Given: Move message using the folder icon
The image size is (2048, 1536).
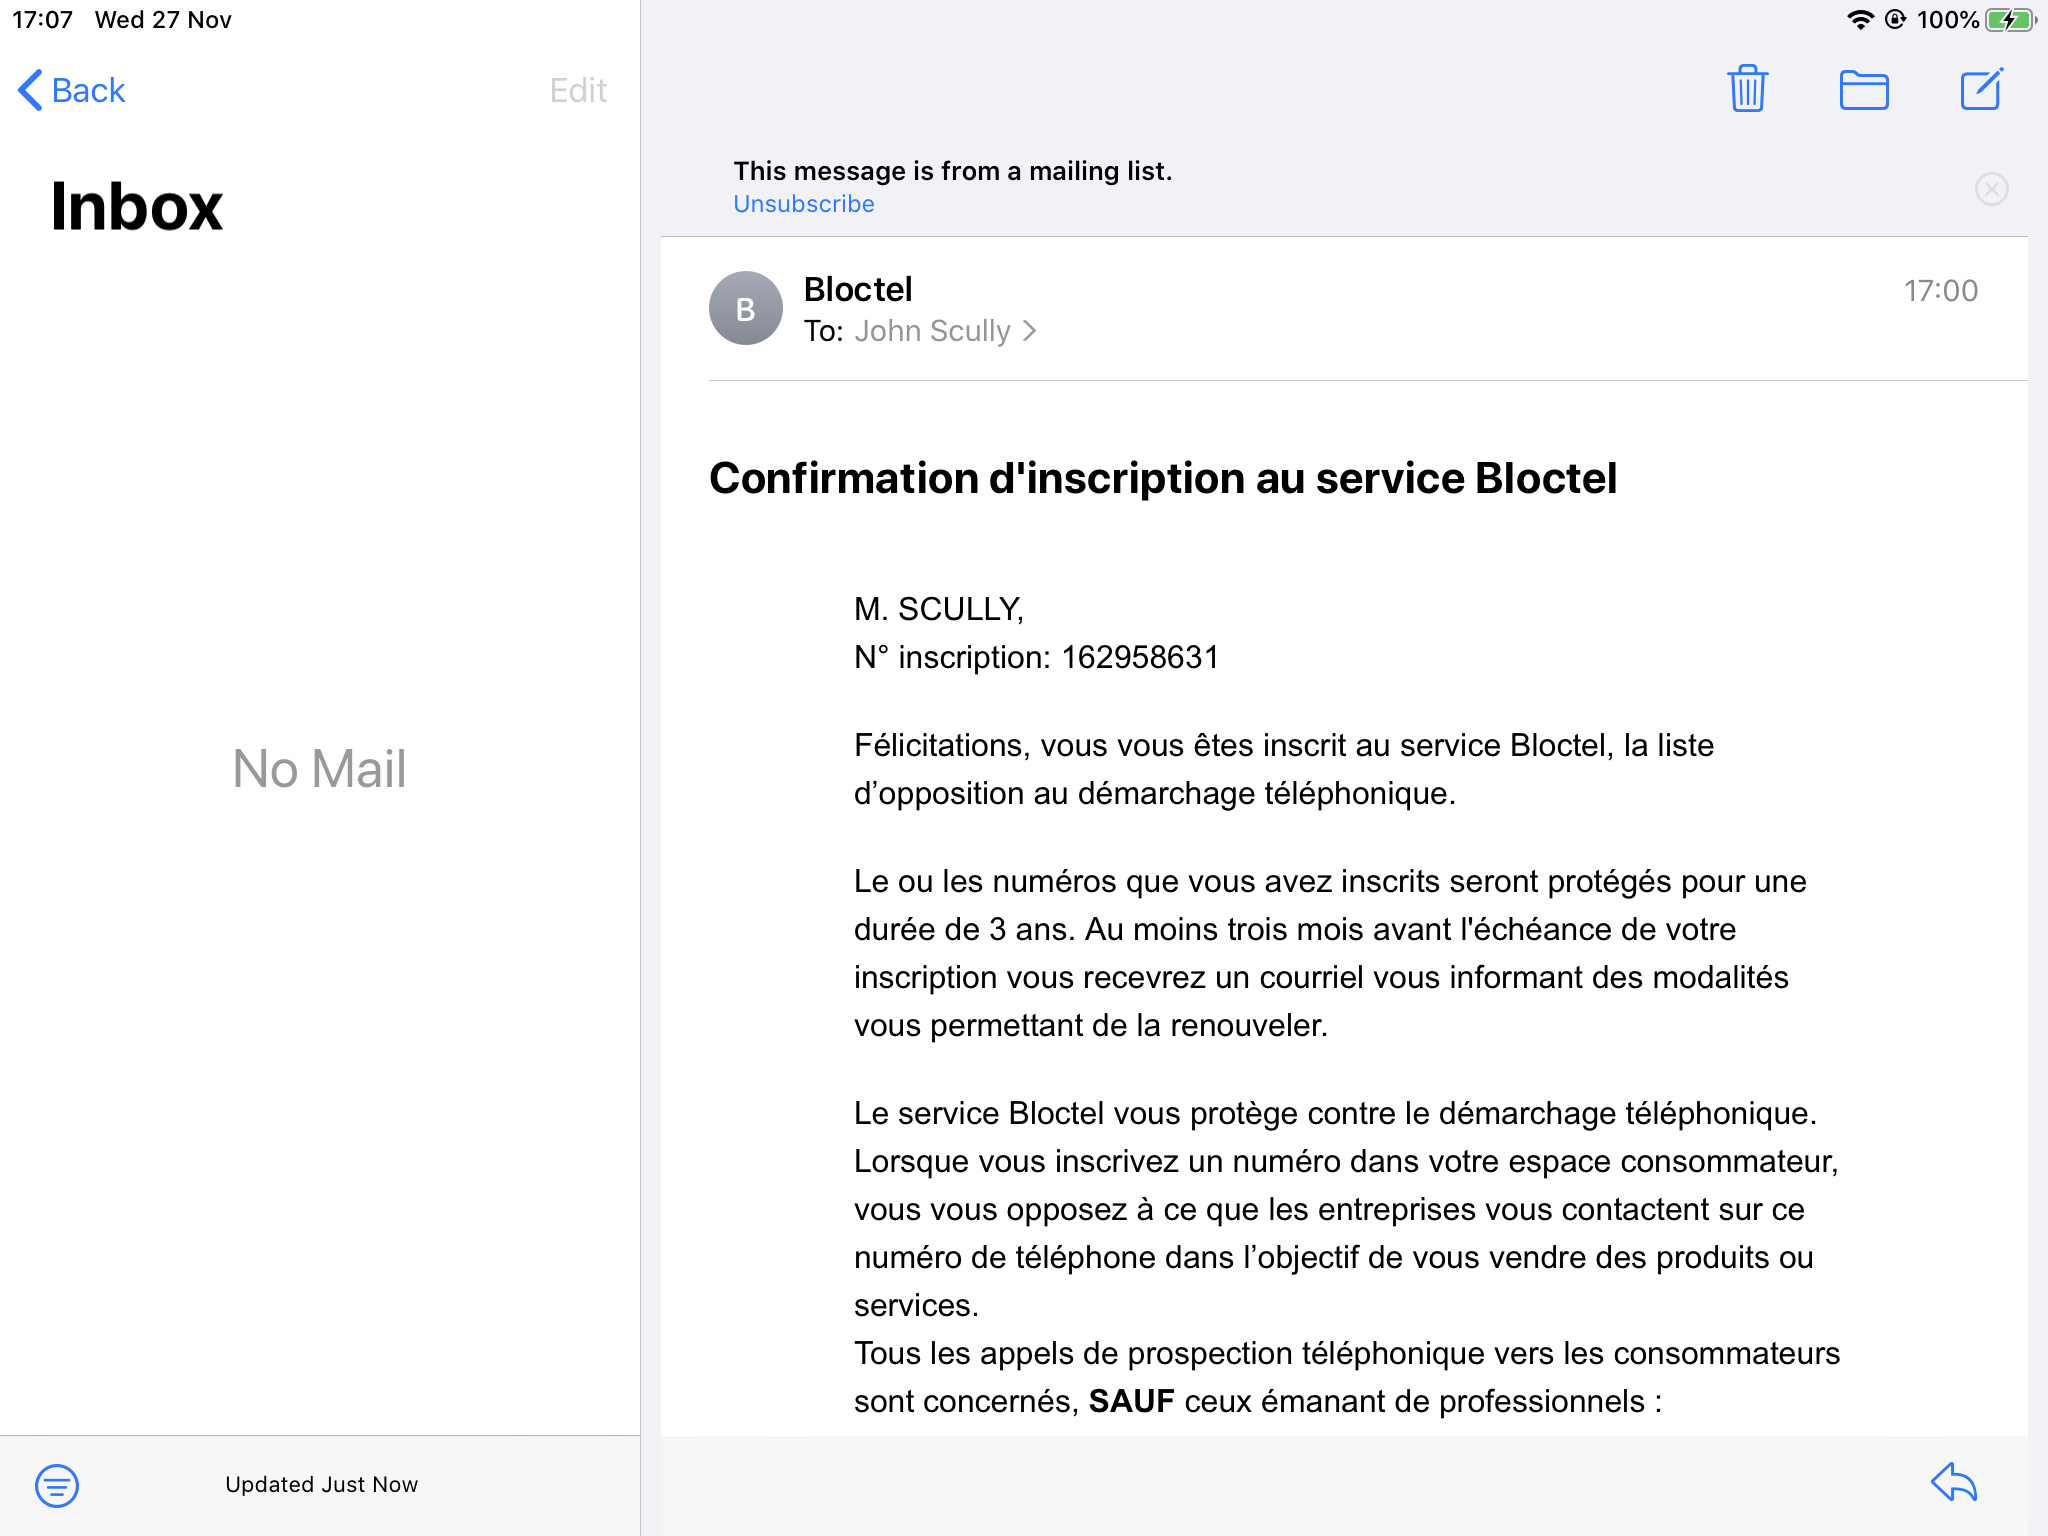Looking at the screenshot, I should tap(1864, 90).
